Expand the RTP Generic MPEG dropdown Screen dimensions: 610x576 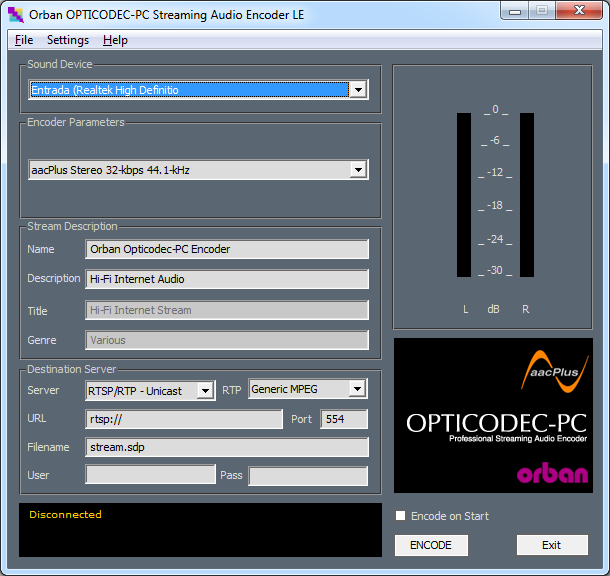pyautogui.click(x=357, y=389)
